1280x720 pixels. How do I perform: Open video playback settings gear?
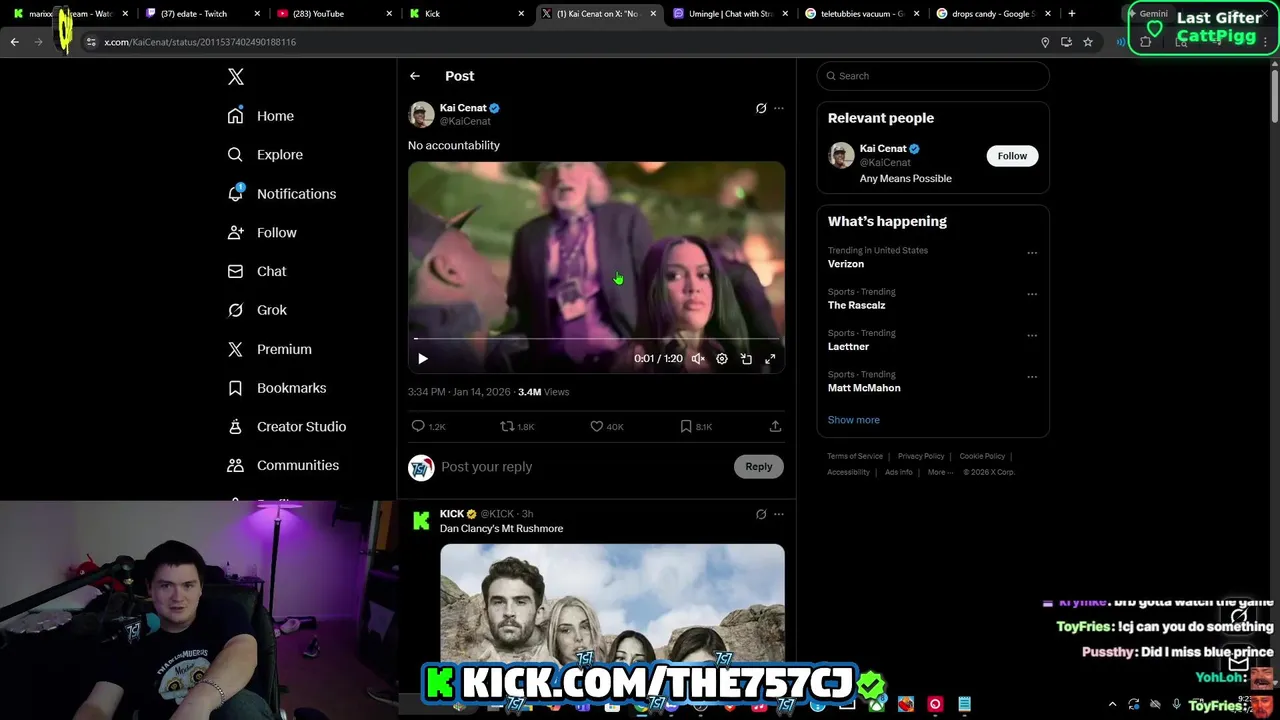722,359
